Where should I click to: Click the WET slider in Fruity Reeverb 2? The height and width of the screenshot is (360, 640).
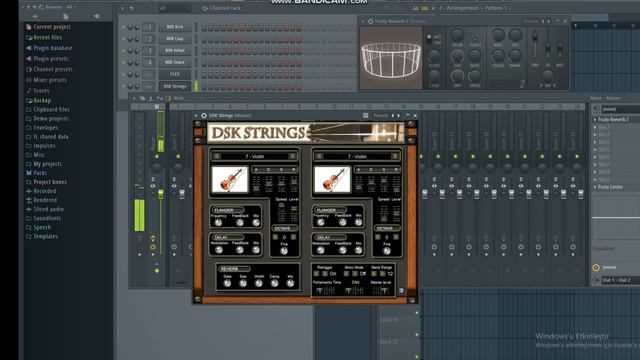click(x=560, y=45)
